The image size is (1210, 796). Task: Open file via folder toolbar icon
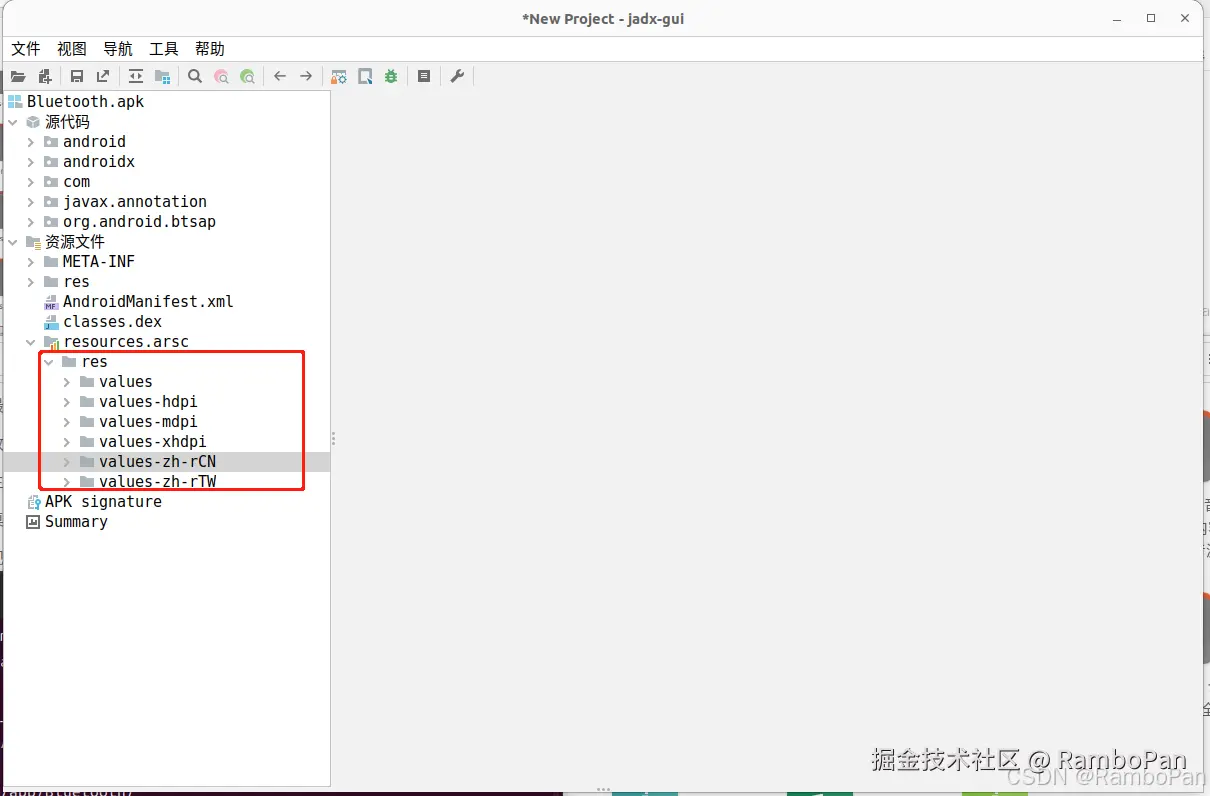[x=18, y=76]
